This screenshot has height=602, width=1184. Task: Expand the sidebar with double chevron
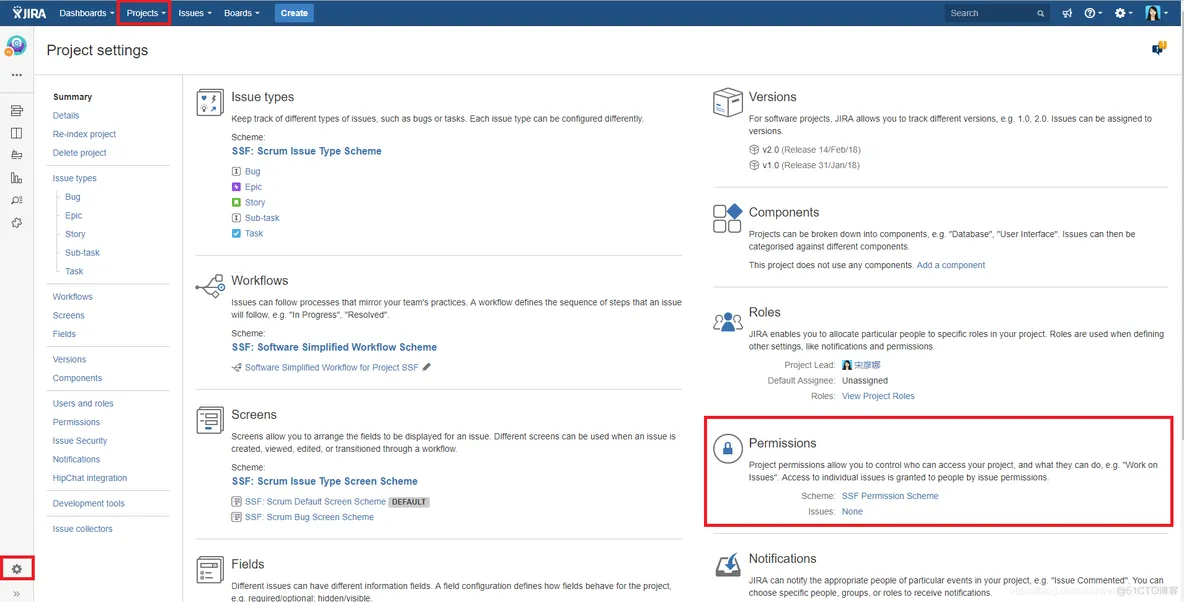[17, 594]
